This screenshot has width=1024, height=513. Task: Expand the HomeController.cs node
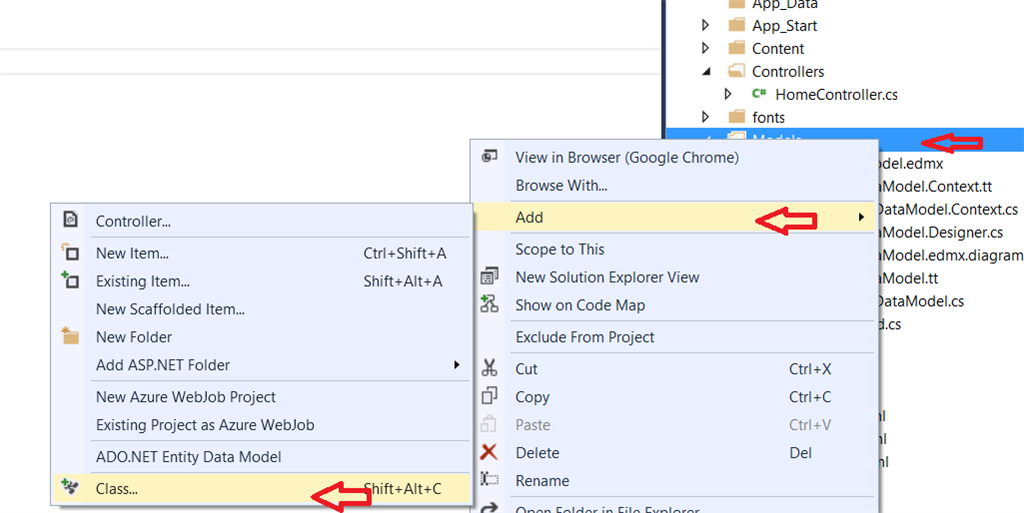click(729, 94)
